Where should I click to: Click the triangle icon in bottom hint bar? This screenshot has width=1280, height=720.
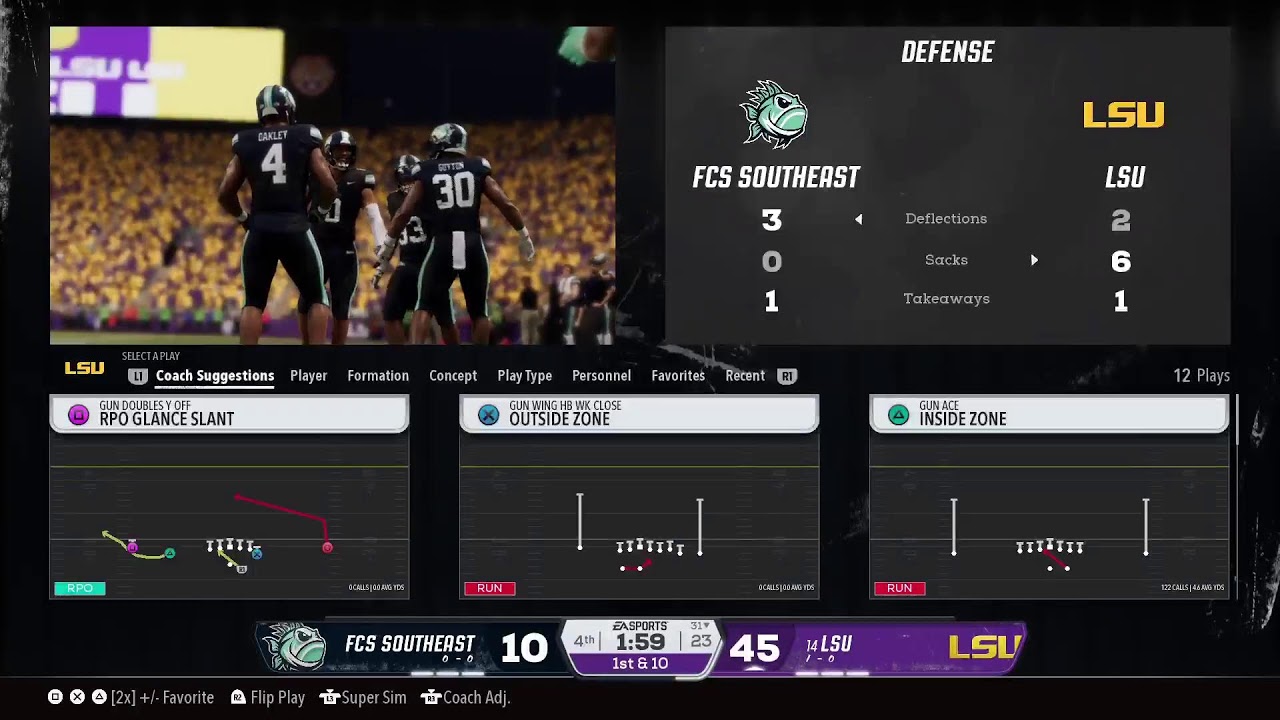click(99, 697)
